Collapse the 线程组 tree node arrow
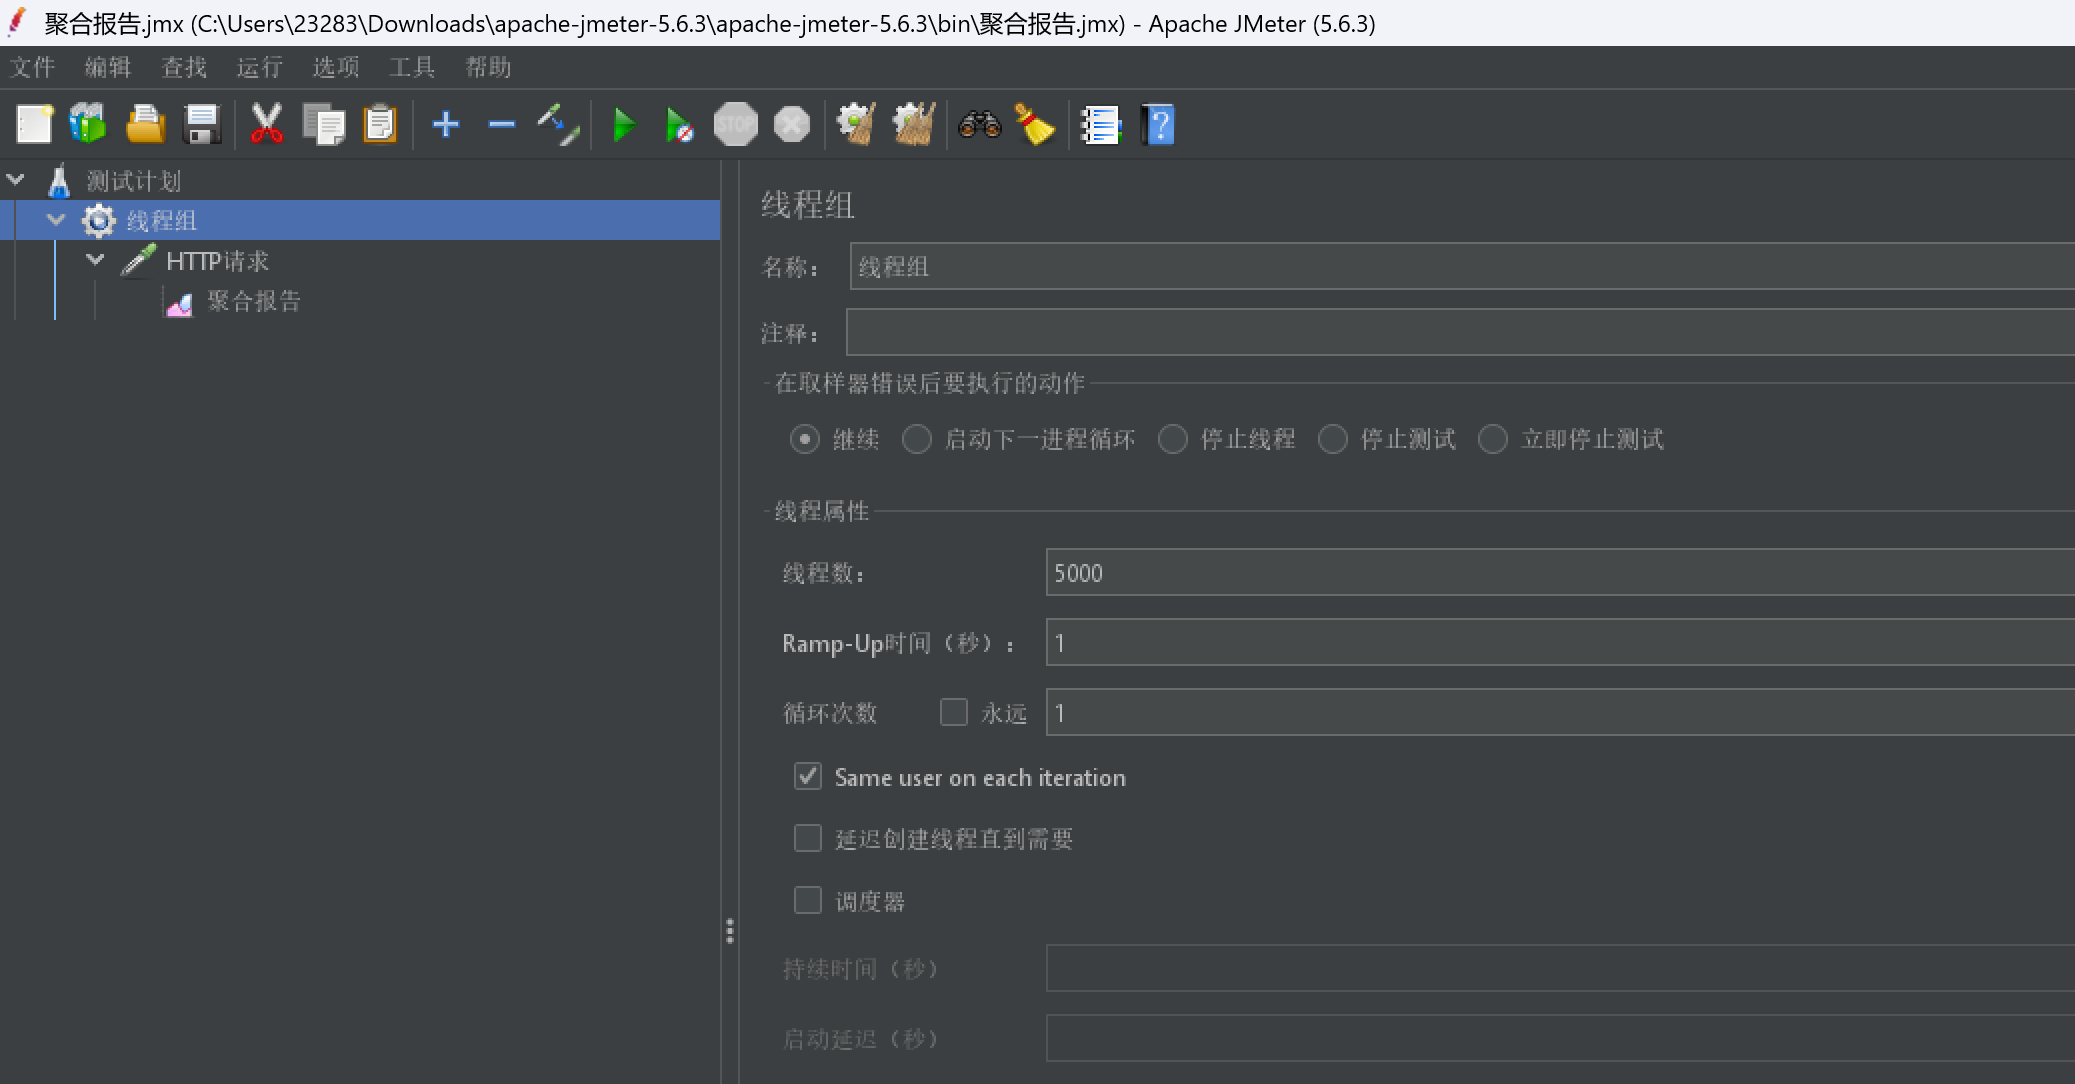This screenshot has height=1084, width=2075. point(56,220)
